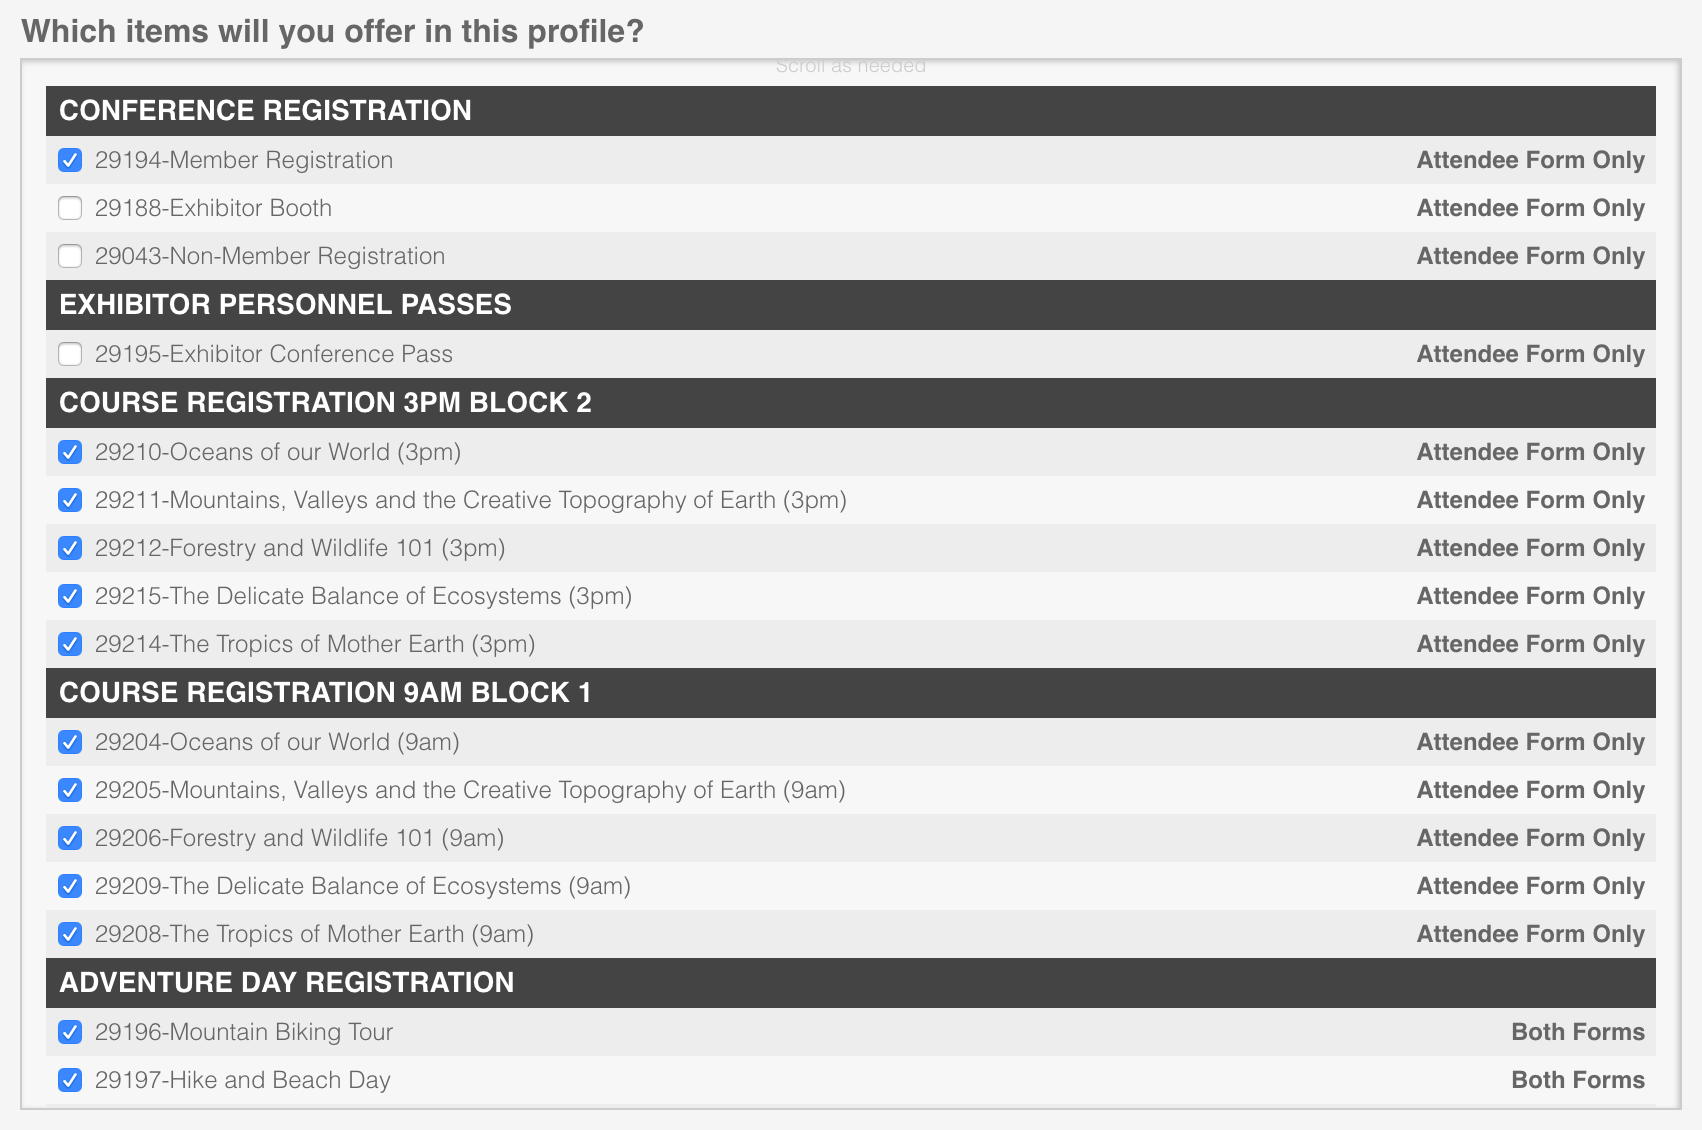Image resolution: width=1702 pixels, height=1130 pixels.
Task: Select the 29188-Exhibitor Booth label text
Action: [213, 208]
